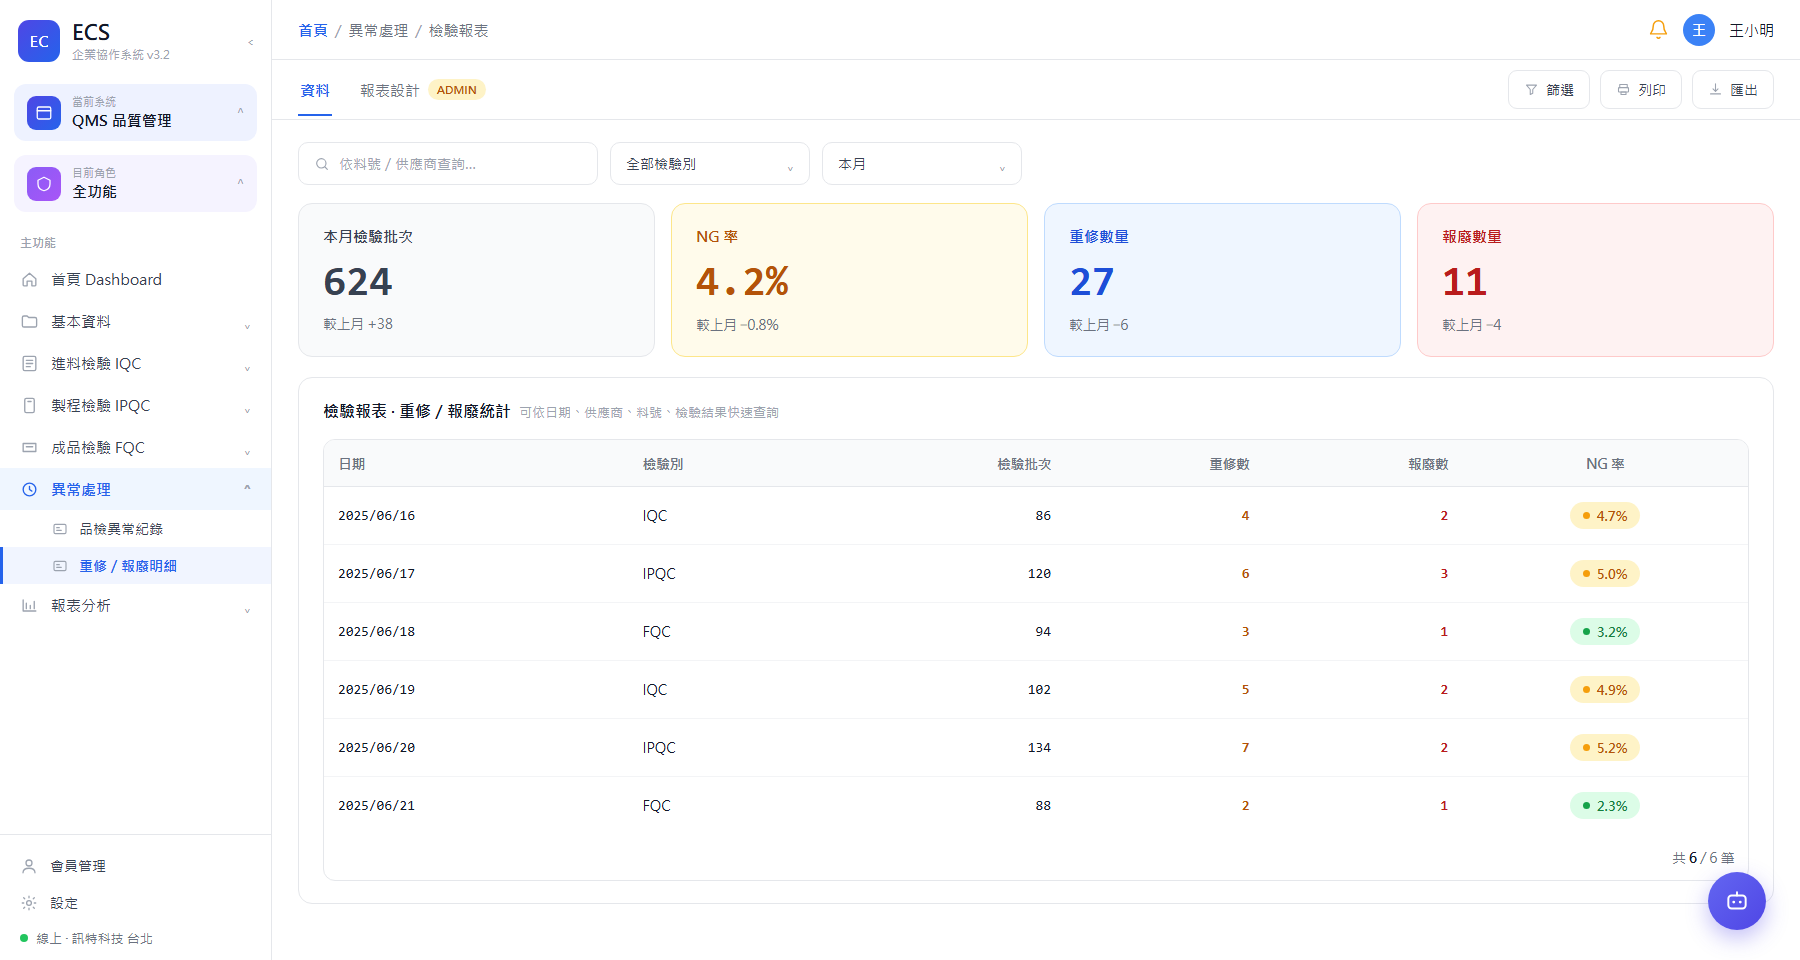Expand the 目前角色 switcher chevron
This screenshot has height=960, width=1800.
coord(240,182)
